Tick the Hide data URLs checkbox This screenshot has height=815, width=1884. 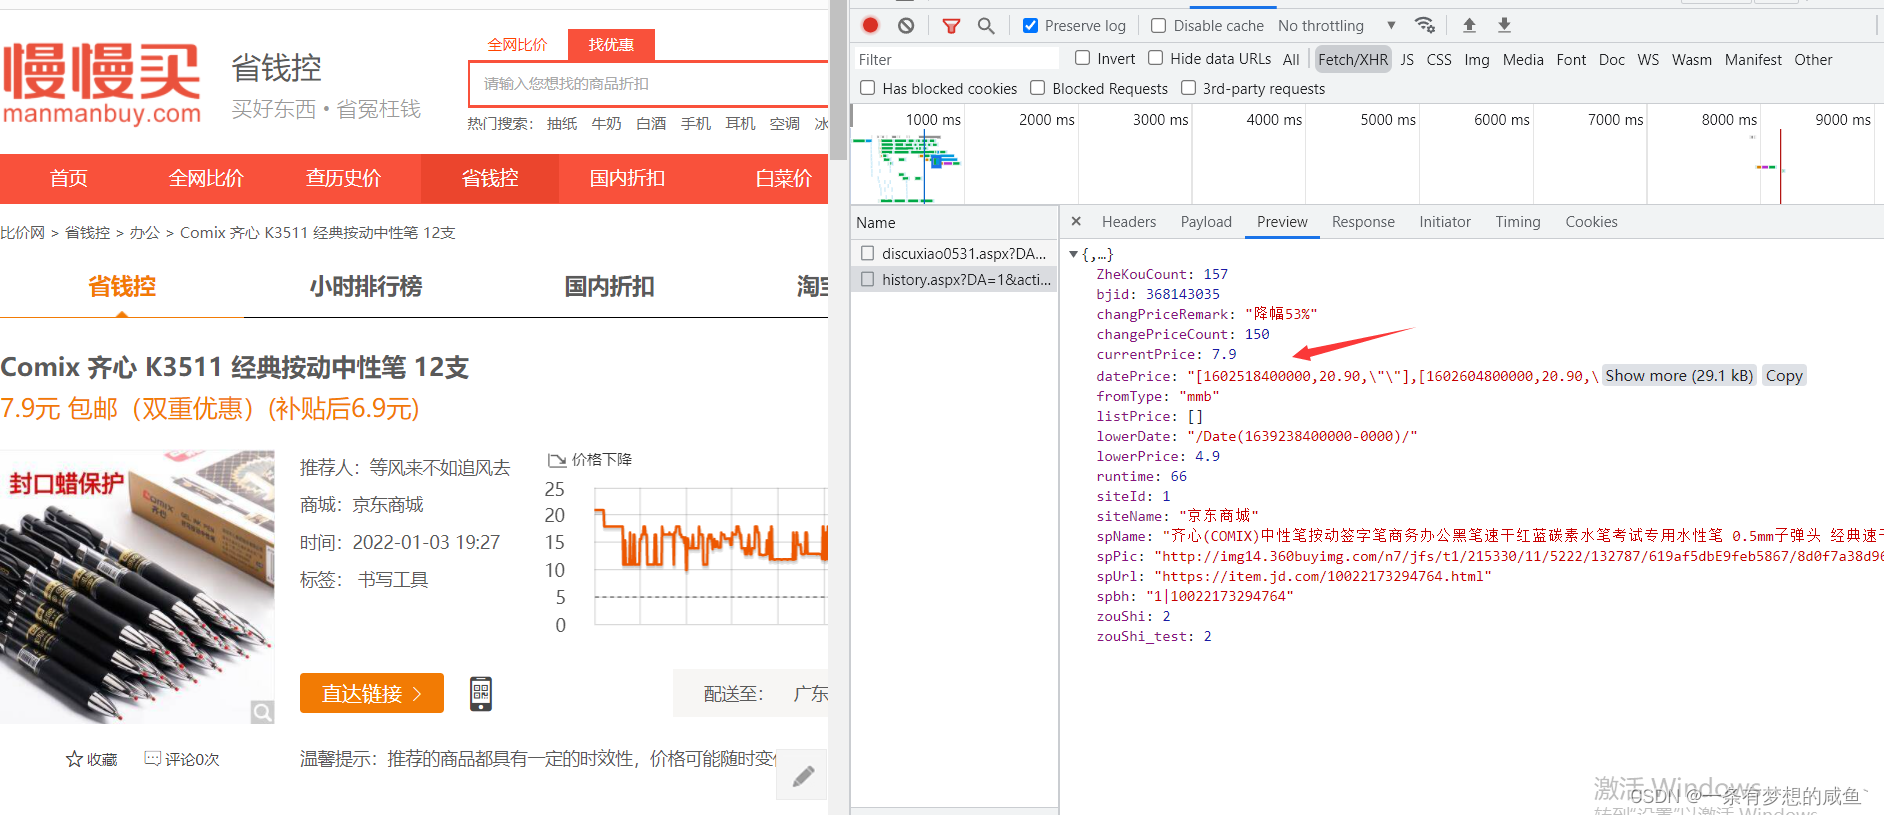click(1155, 58)
